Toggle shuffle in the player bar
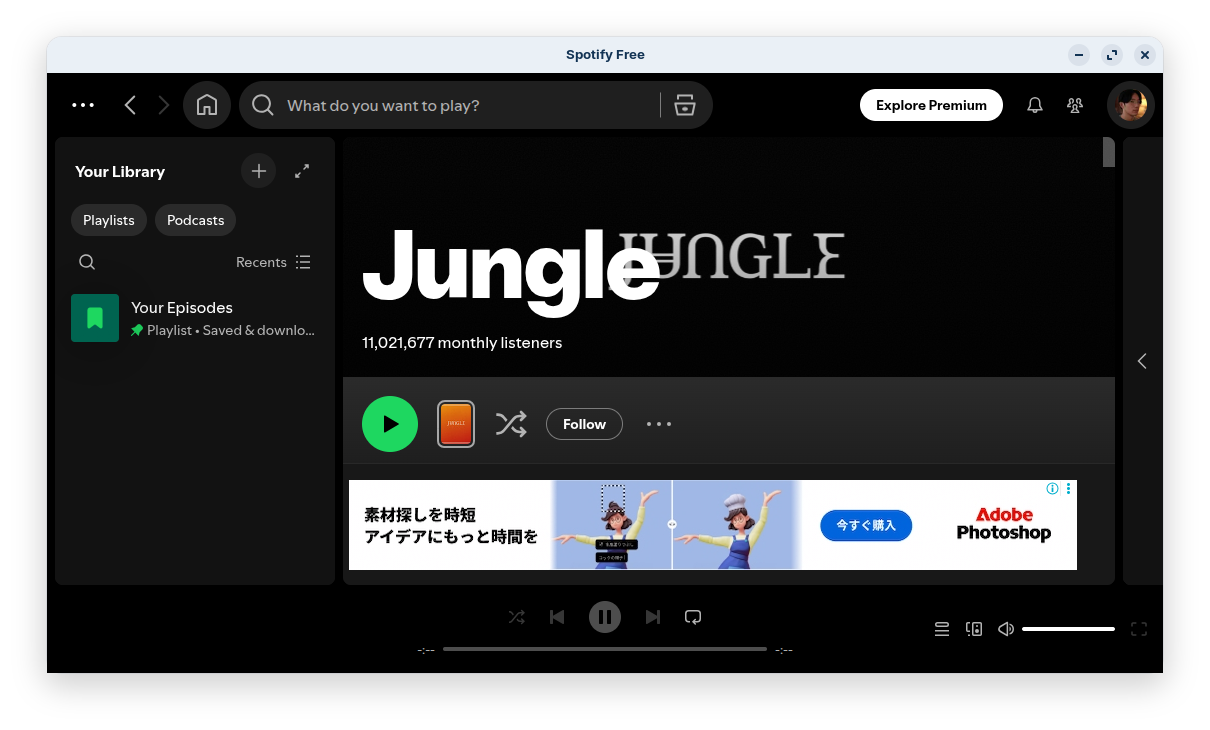This screenshot has height=730, width=1210. pyautogui.click(x=516, y=617)
